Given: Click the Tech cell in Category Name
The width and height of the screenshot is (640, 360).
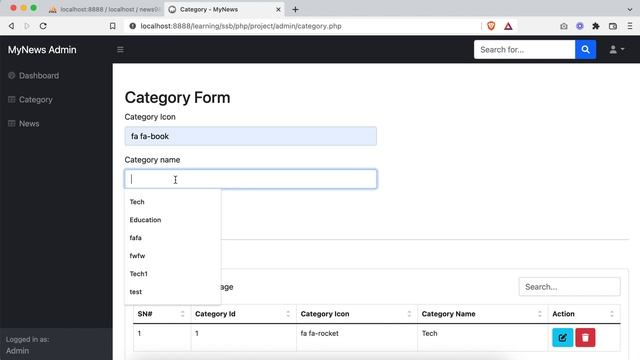Looking at the screenshot, I should [482, 337].
